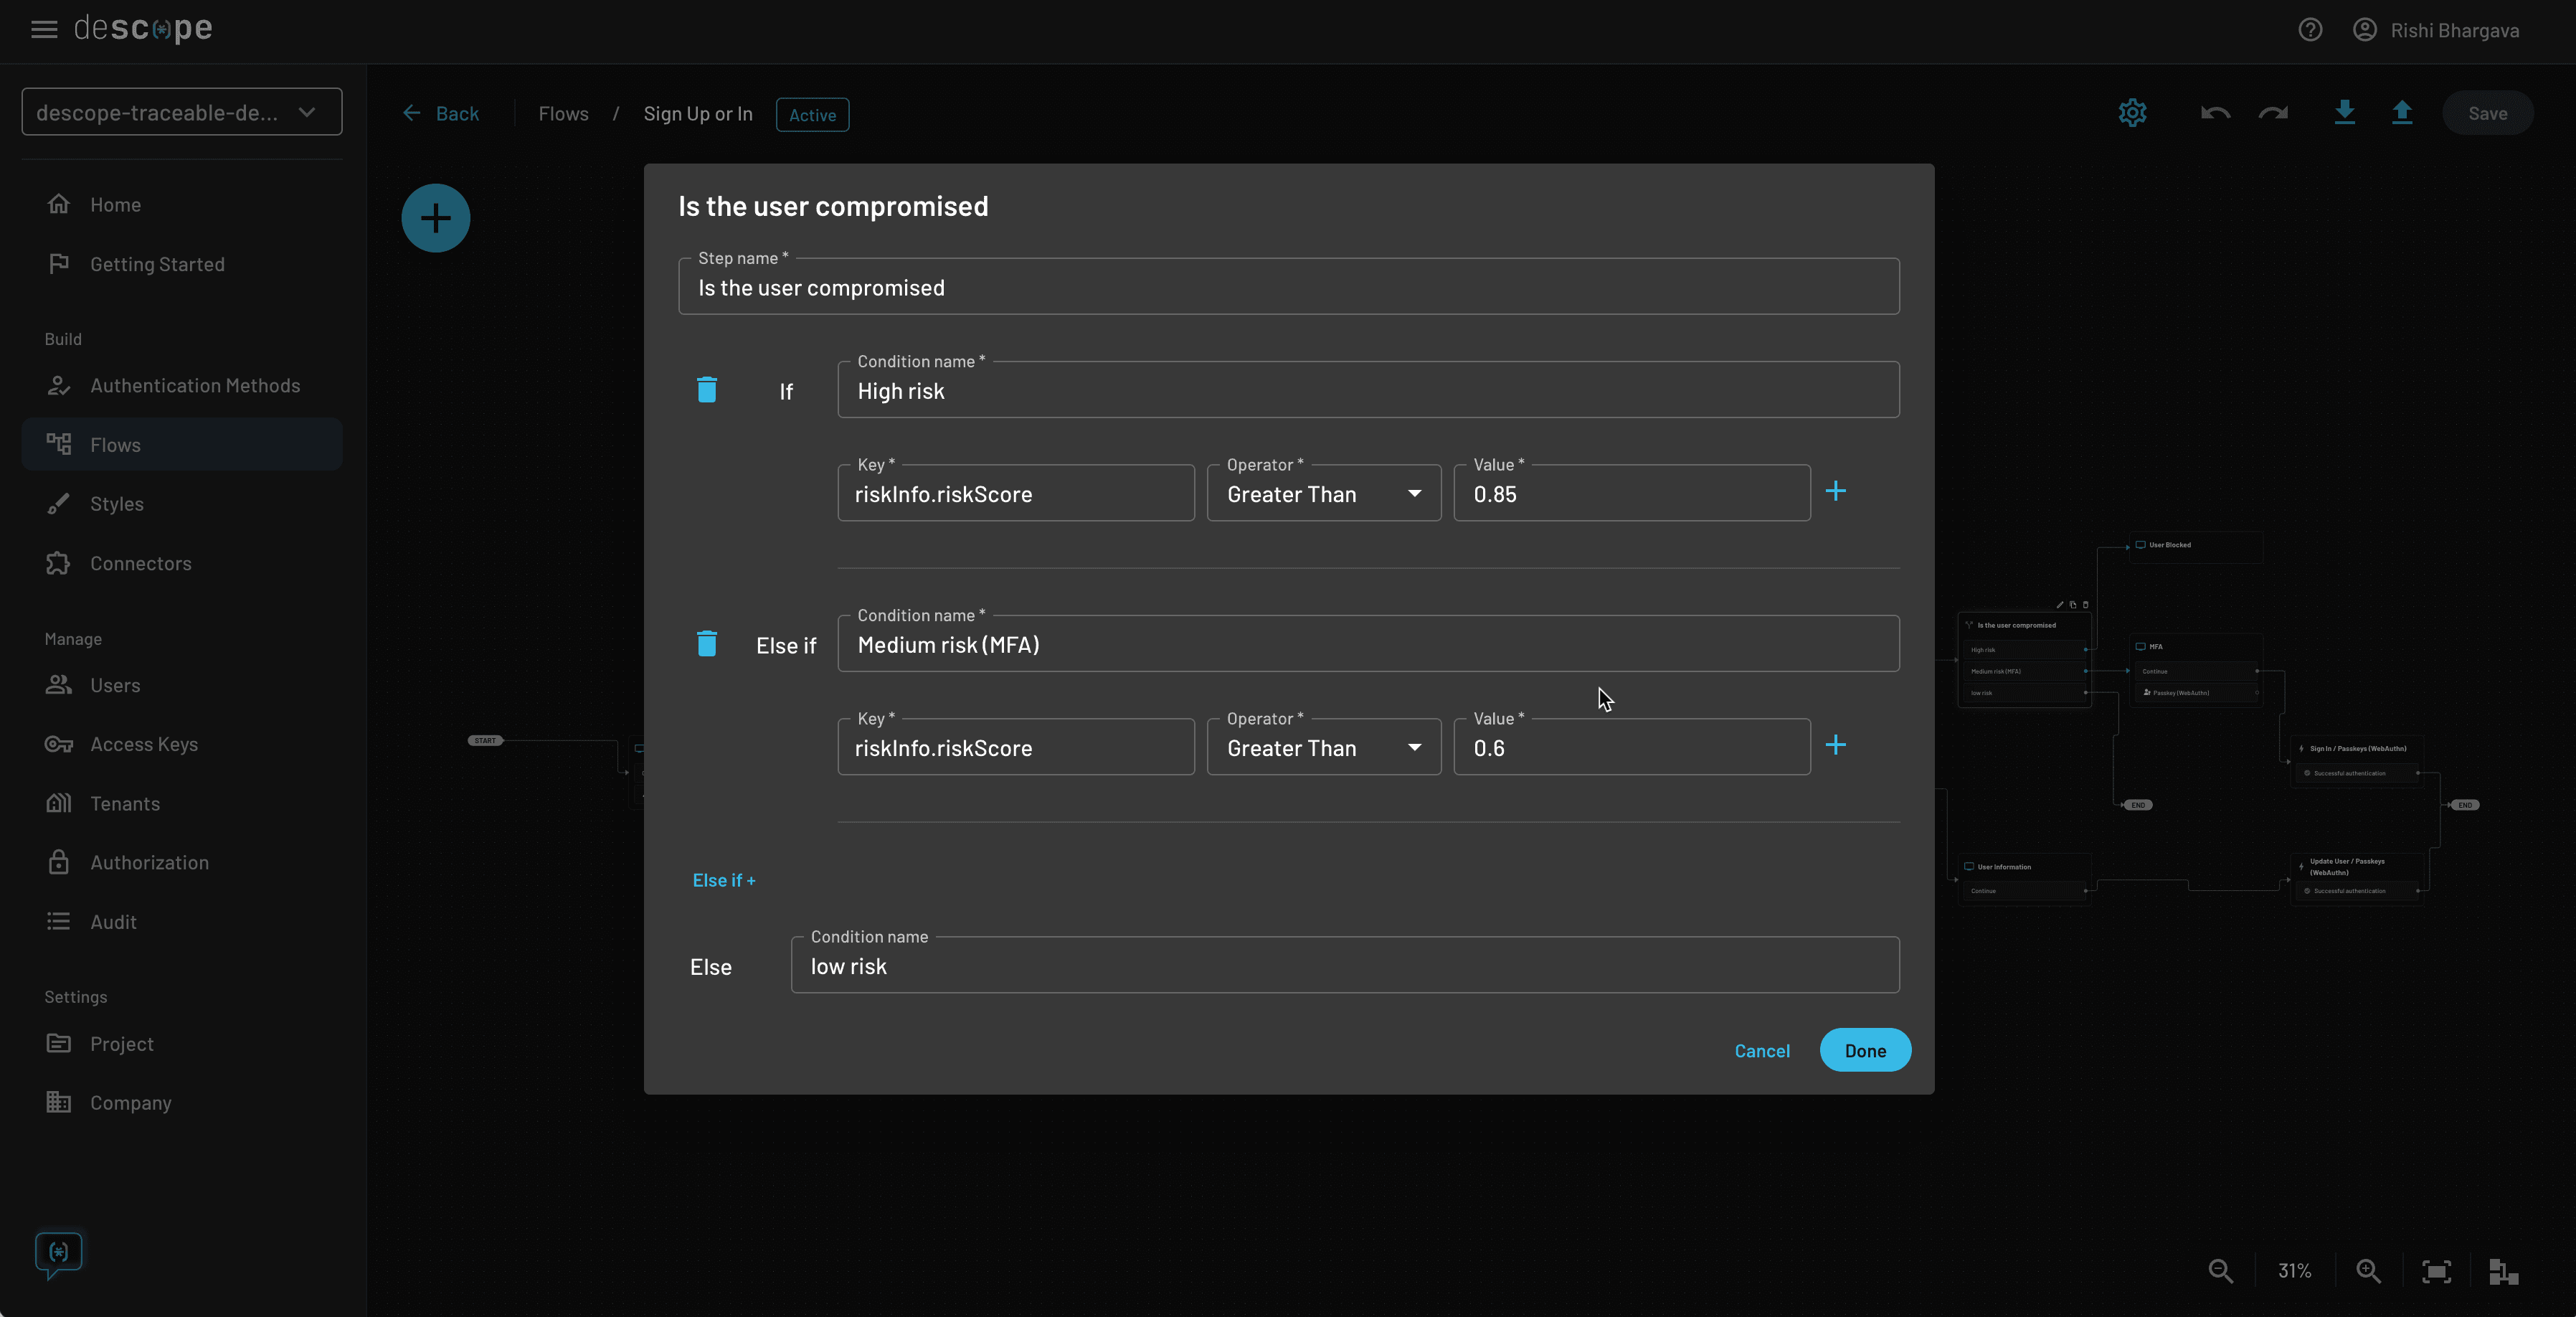The height and width of the screenshot is (1317, 2576).
Task: Fit the flow canvas to screen
Action: tap(2437, 1271)
